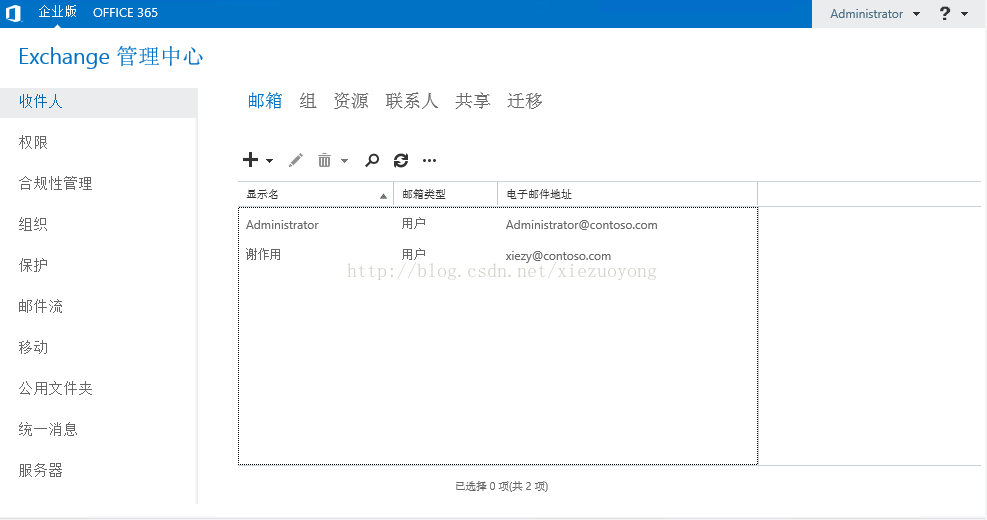The height and width of the screenshot is (520, 987).
Task: Expand dropdown arrow next to trash icon
Action: click(344, 161)
